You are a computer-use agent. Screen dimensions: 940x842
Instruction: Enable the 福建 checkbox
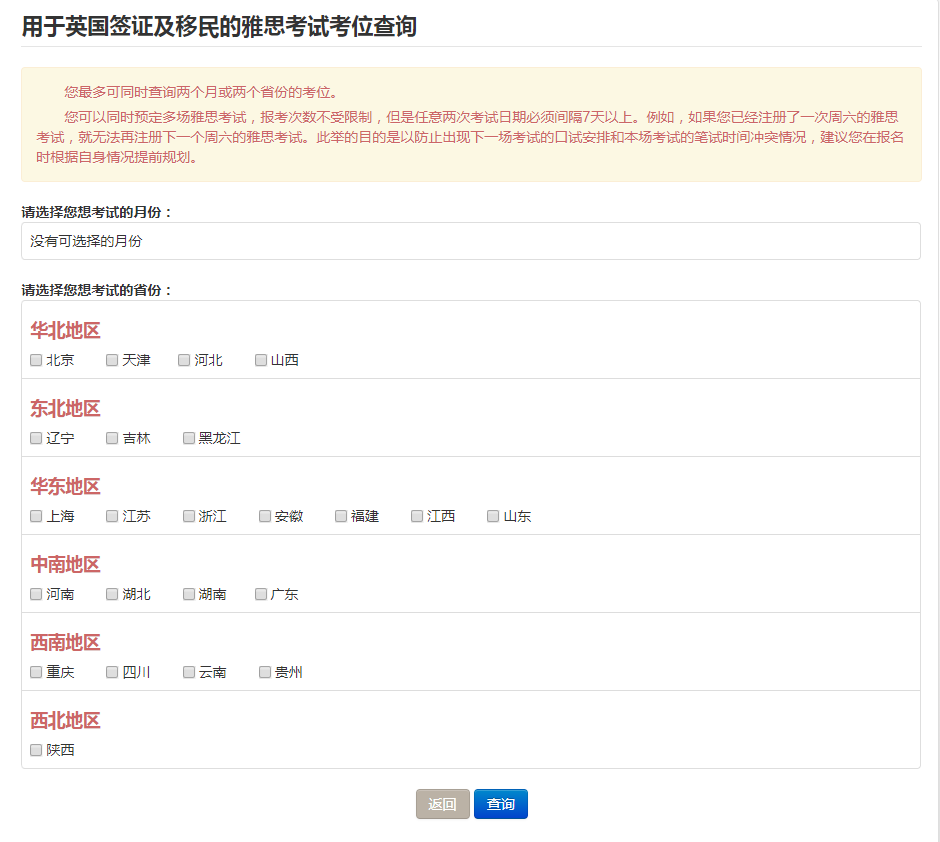[341, 516]
